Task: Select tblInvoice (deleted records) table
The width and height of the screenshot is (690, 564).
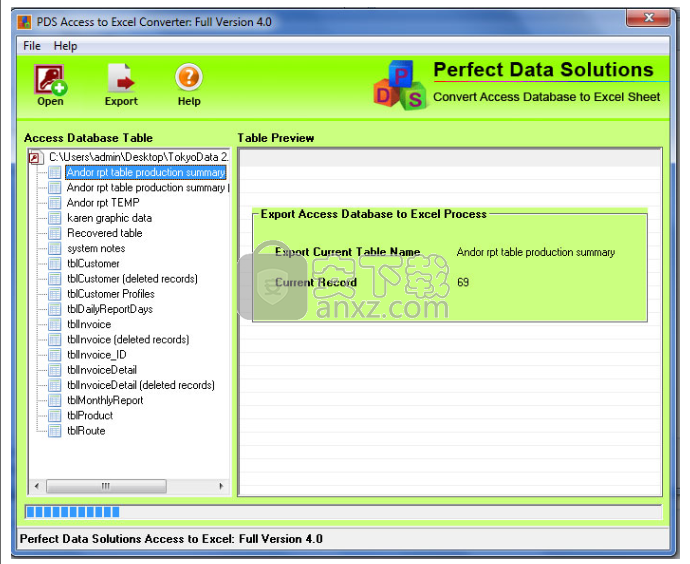Action: (x=128, y=339)
